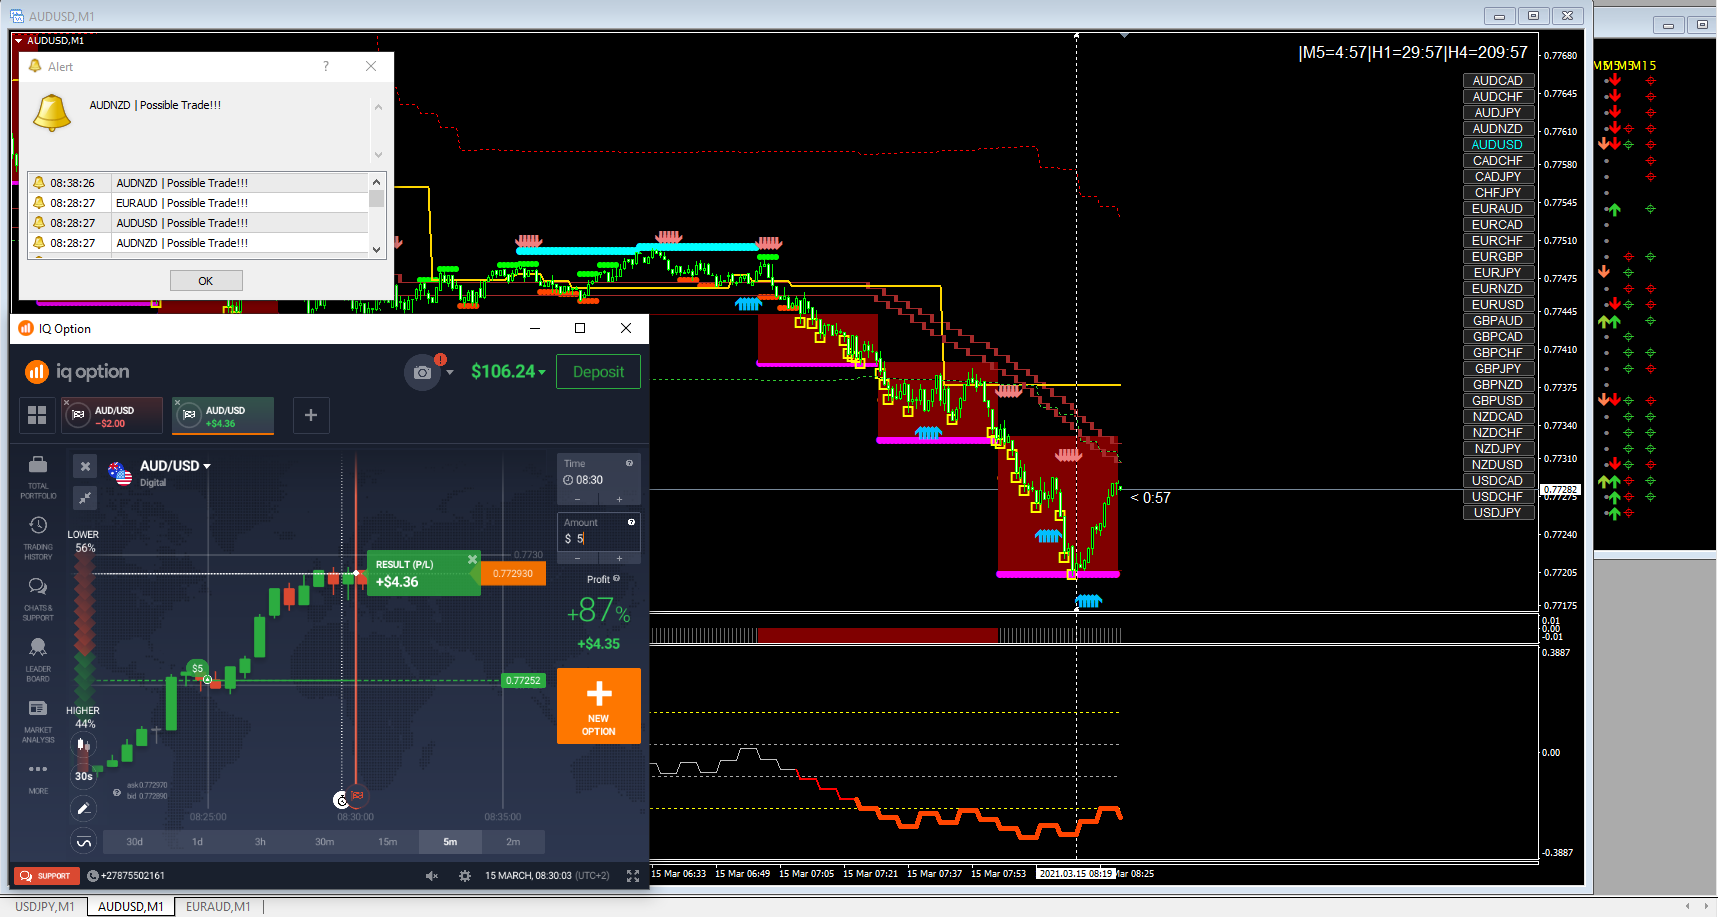Click the $5 trade marker on chart
The height and width of the screenshot is (917, 1718).
click(x=197, y=668)
